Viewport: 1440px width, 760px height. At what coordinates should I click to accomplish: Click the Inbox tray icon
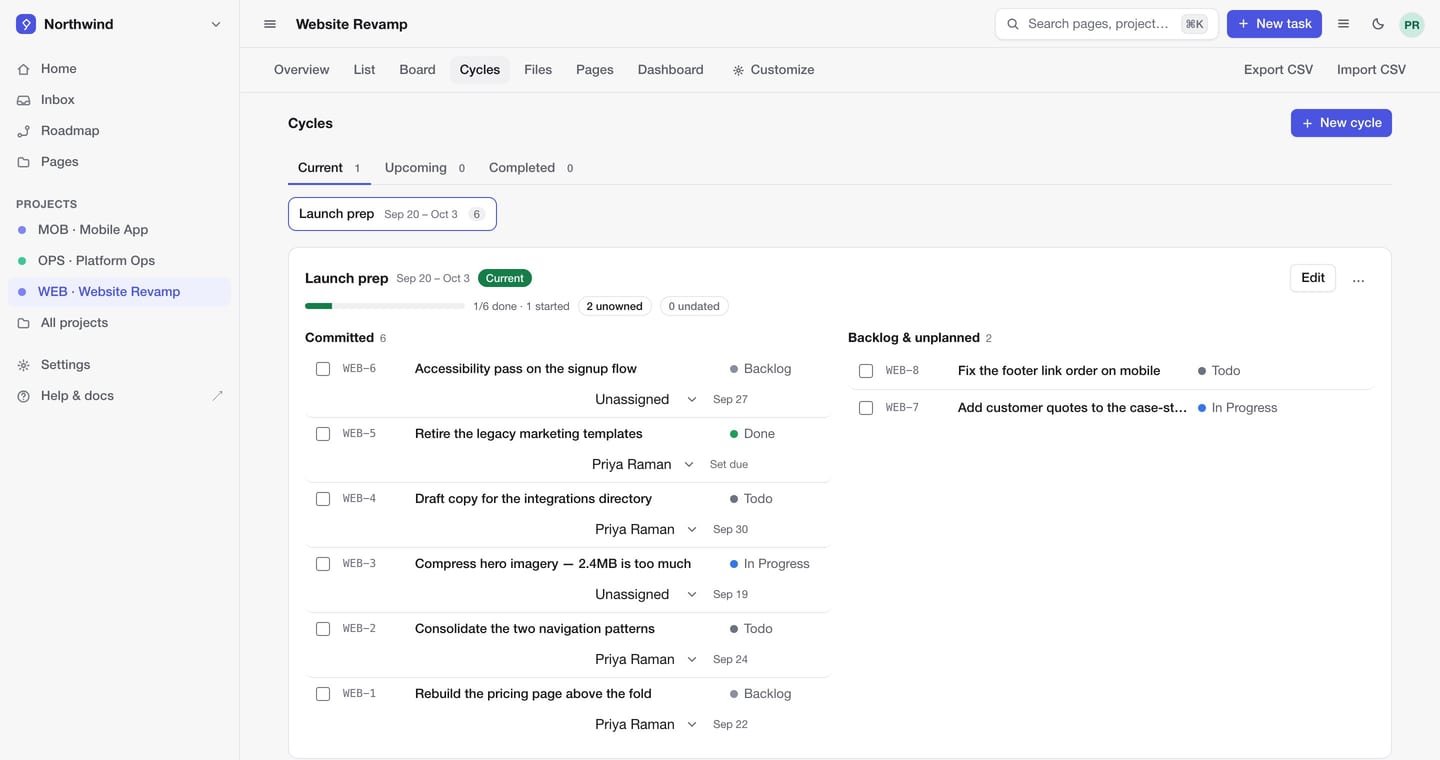[x=24, y=100]
